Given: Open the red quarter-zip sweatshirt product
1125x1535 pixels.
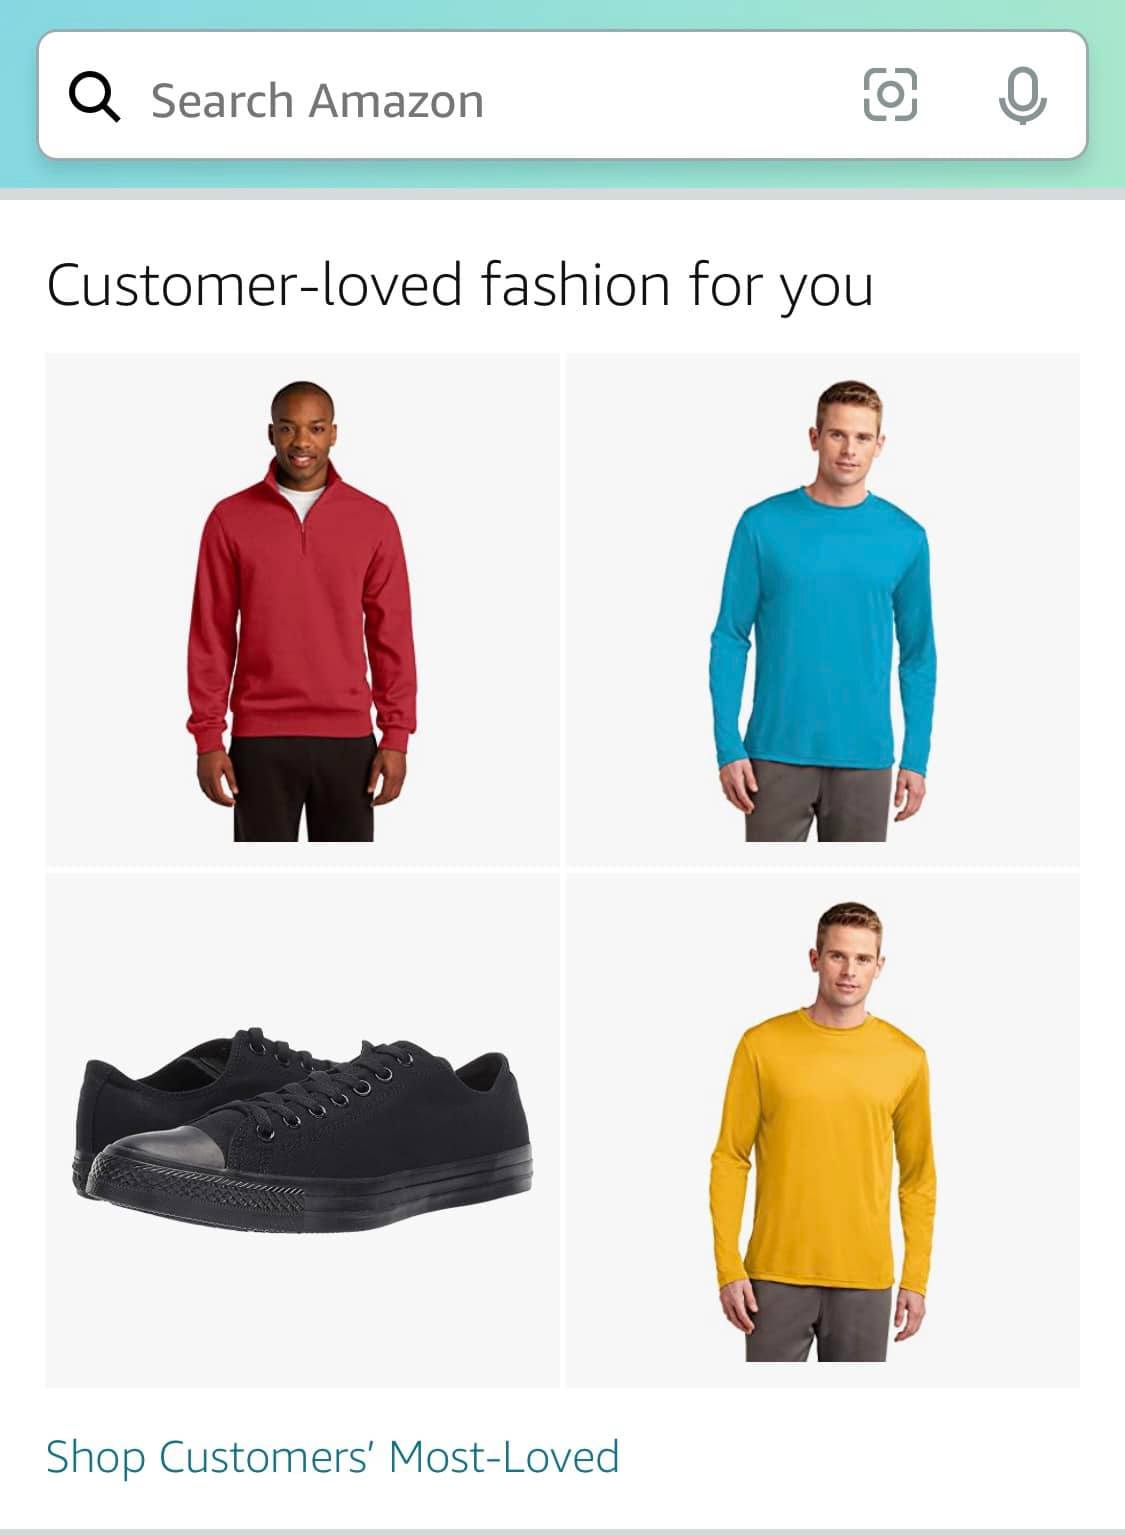Looking at the screenshot, I should pyautogui.click(x=302, y=610).
